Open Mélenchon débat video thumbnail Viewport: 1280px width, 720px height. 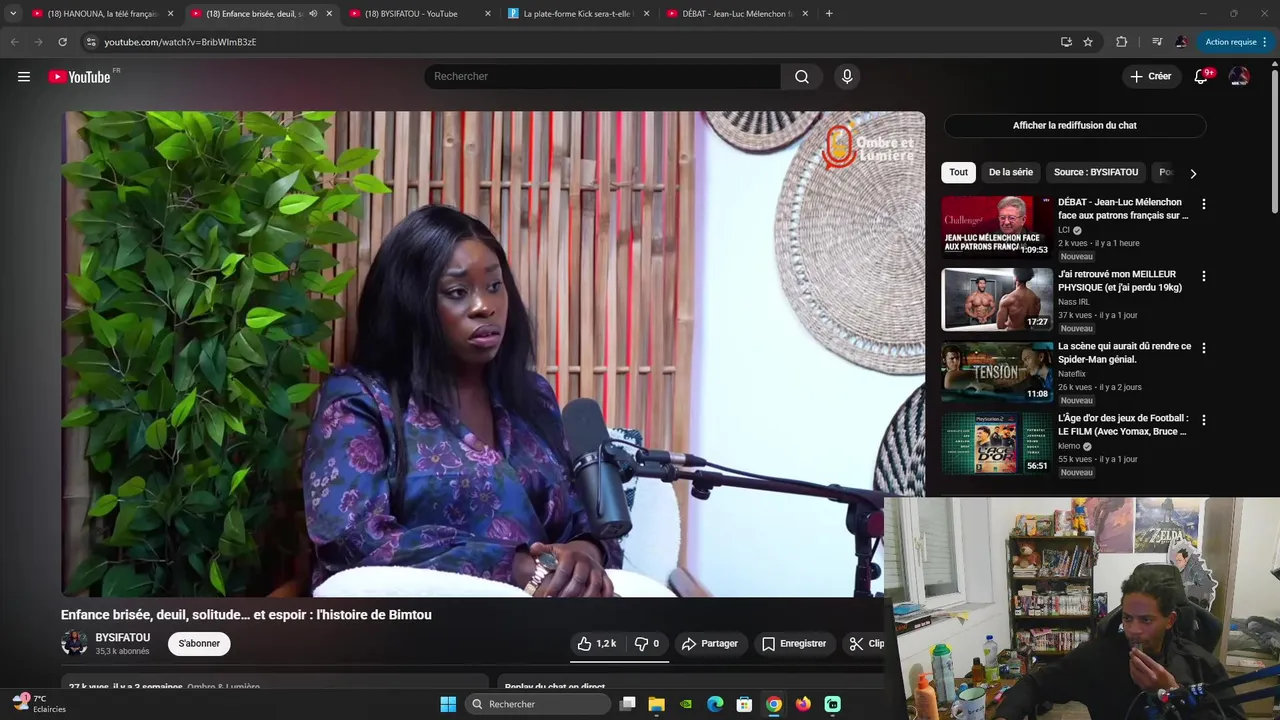[997, 227]
